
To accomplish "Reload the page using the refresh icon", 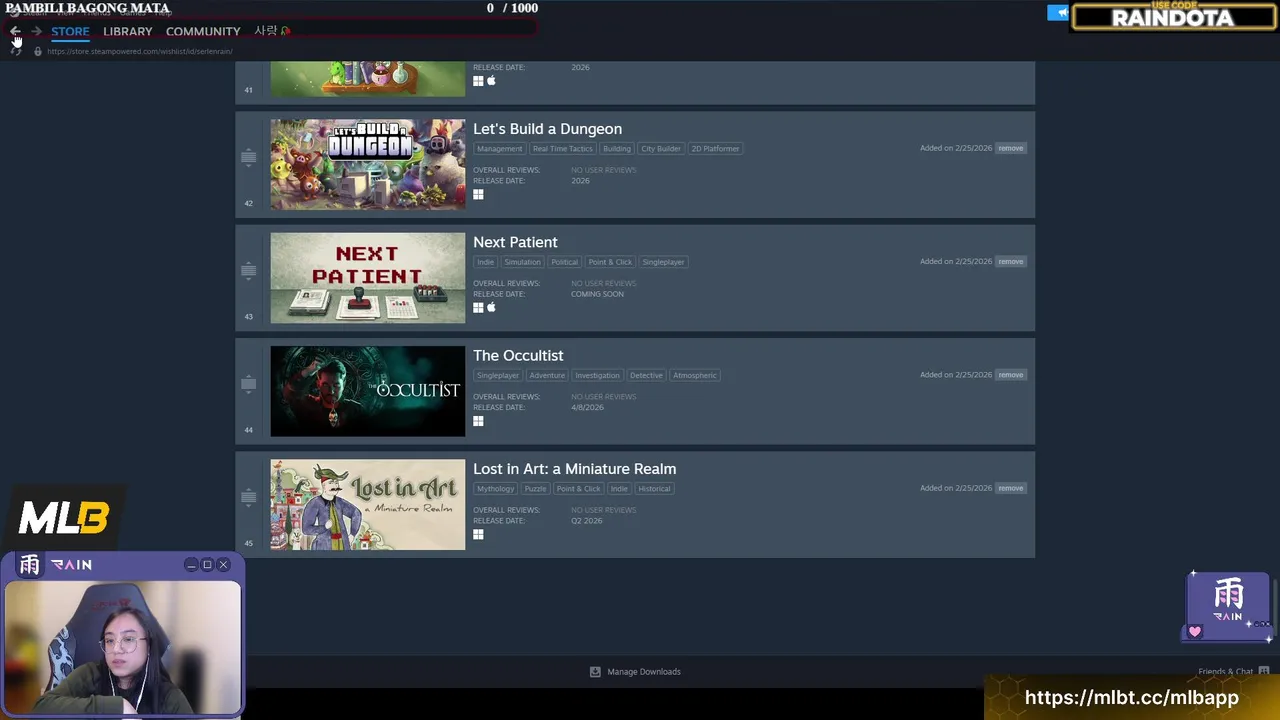I will point(15,51).
